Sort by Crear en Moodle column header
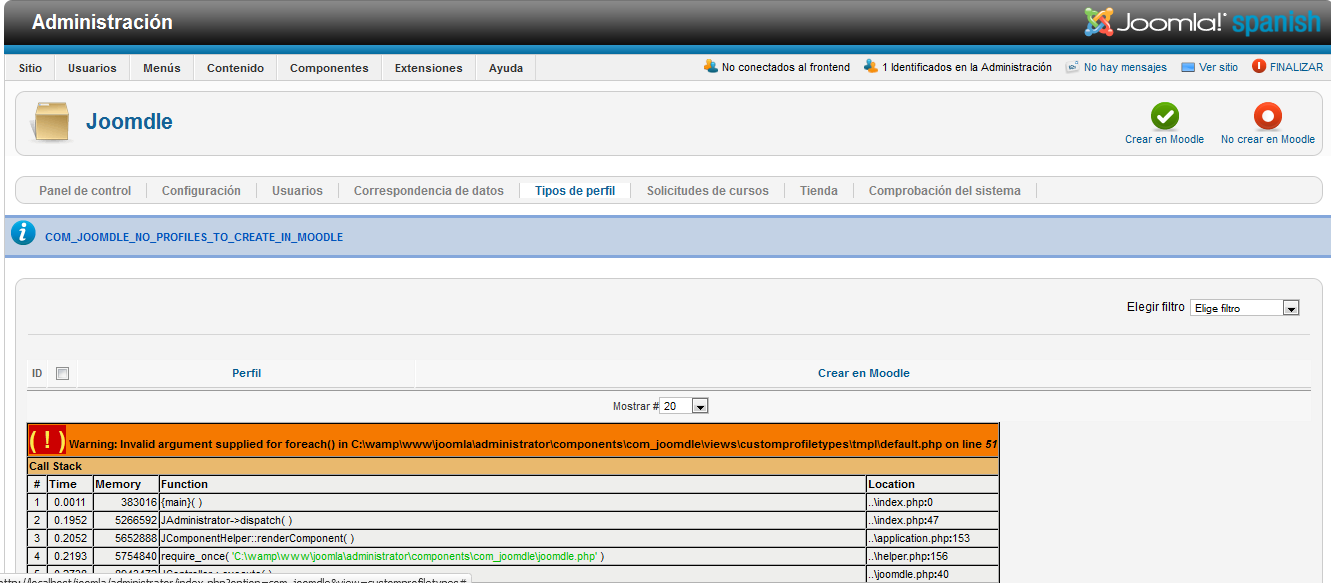The width and height of the screenshot is (1331, 583). (863, 373)
